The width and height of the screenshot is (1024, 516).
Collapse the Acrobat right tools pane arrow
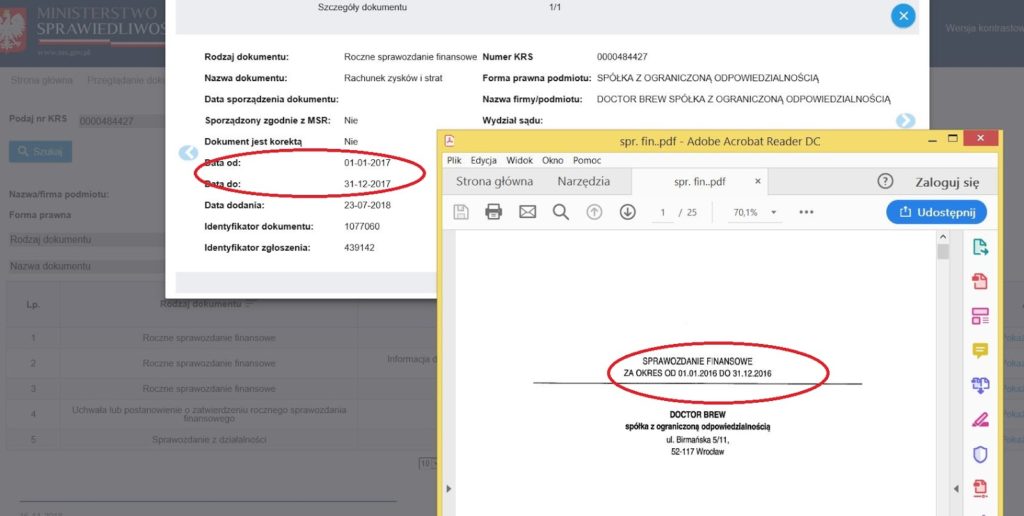955,489
